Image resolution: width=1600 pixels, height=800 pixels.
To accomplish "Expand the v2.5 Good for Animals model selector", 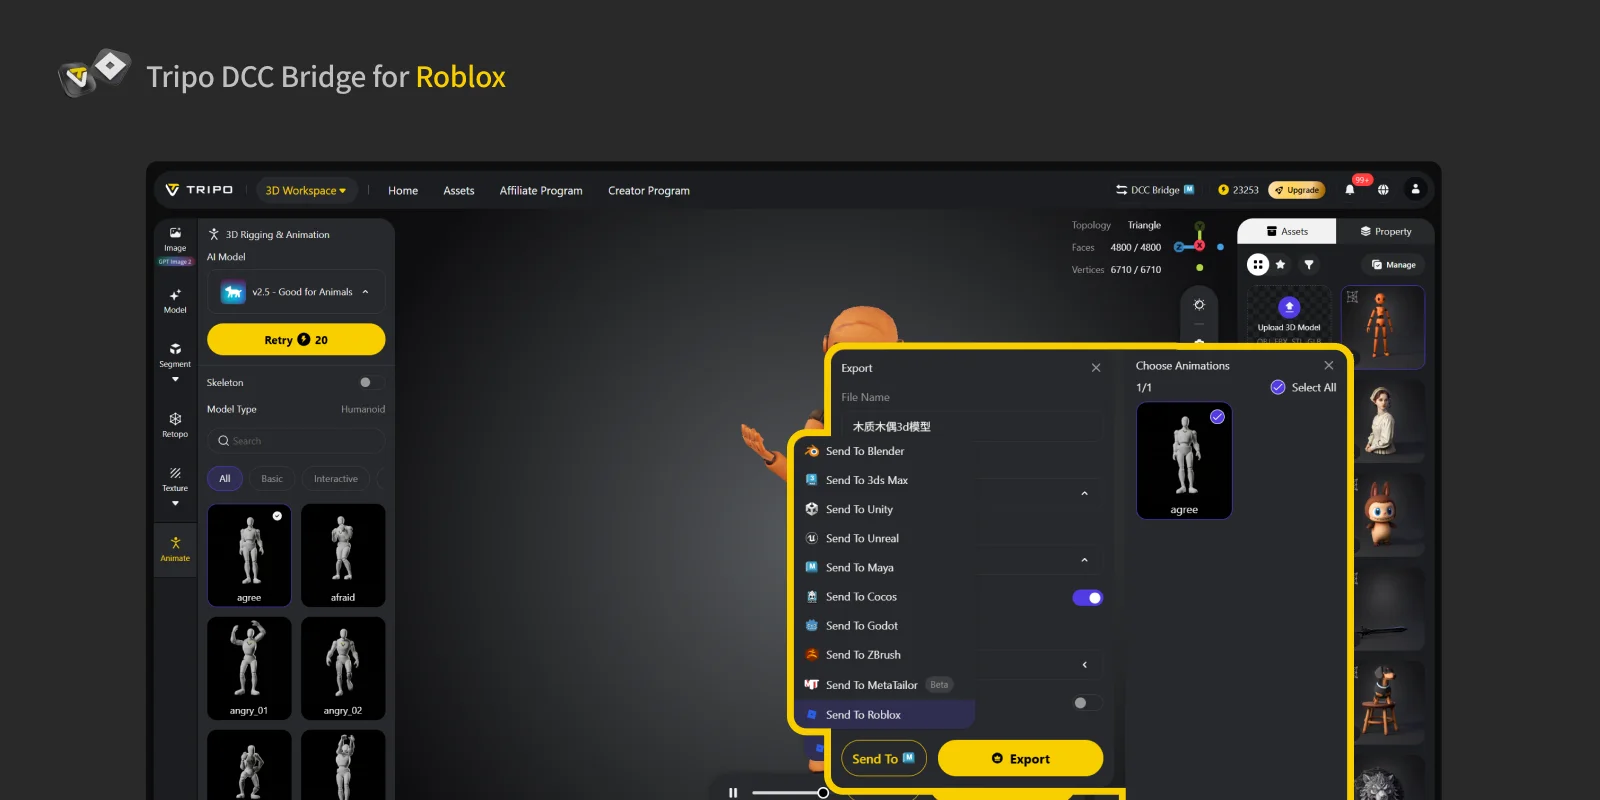I will click(x=296, y=292).
